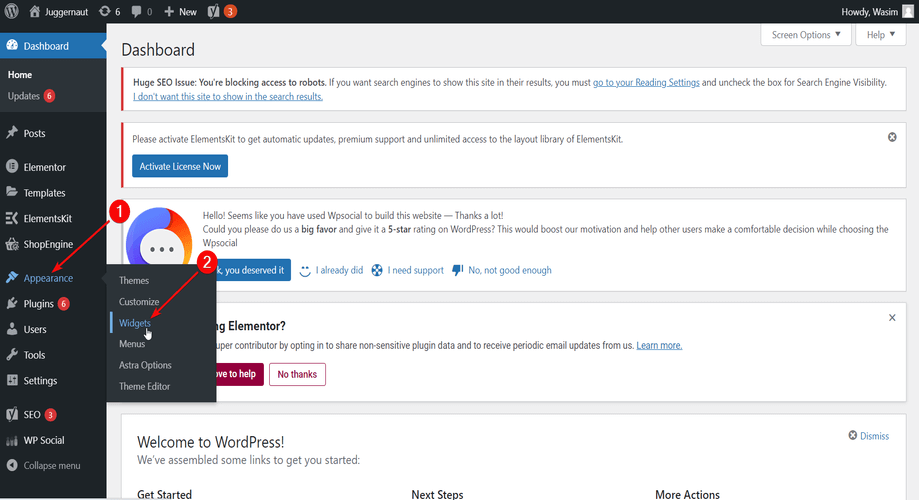Click the Elementor sidebar icon
Image resolution: width=919 pixels, height=500 pixels.
click(x=12, y=166)
